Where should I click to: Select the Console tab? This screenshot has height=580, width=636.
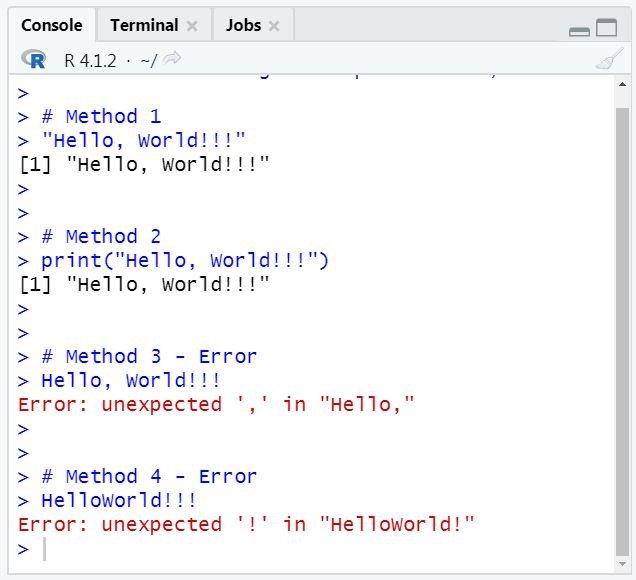tap(51, 25)
